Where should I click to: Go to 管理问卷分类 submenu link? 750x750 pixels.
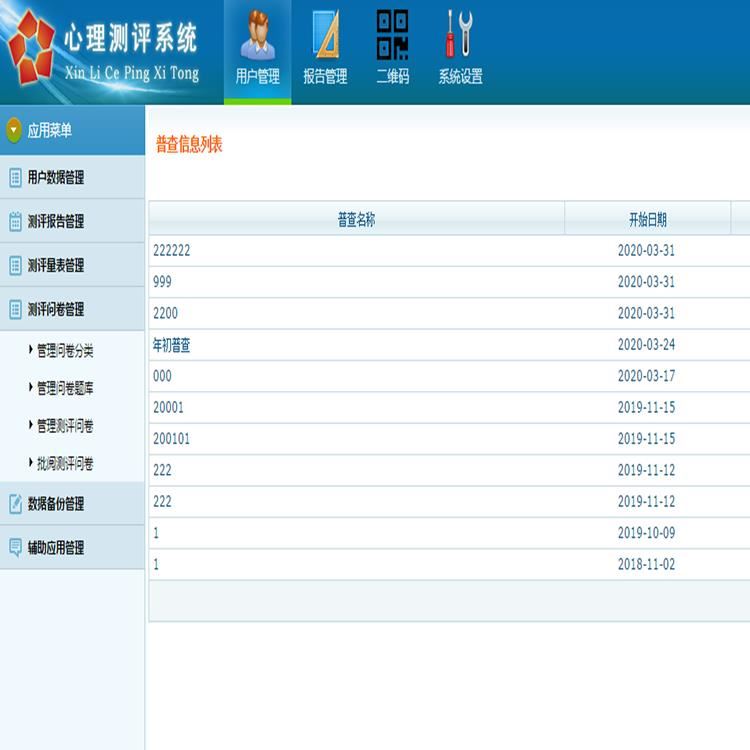tap(65, 351)
